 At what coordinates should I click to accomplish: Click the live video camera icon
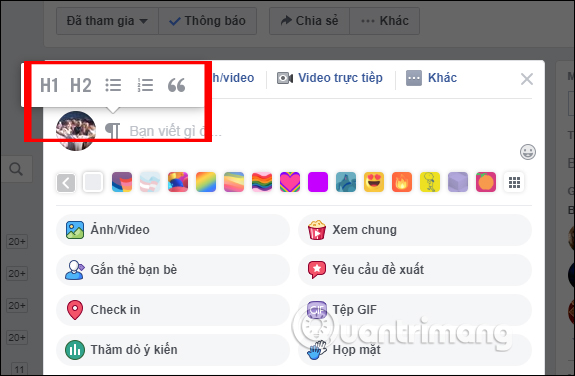(285, 78)
